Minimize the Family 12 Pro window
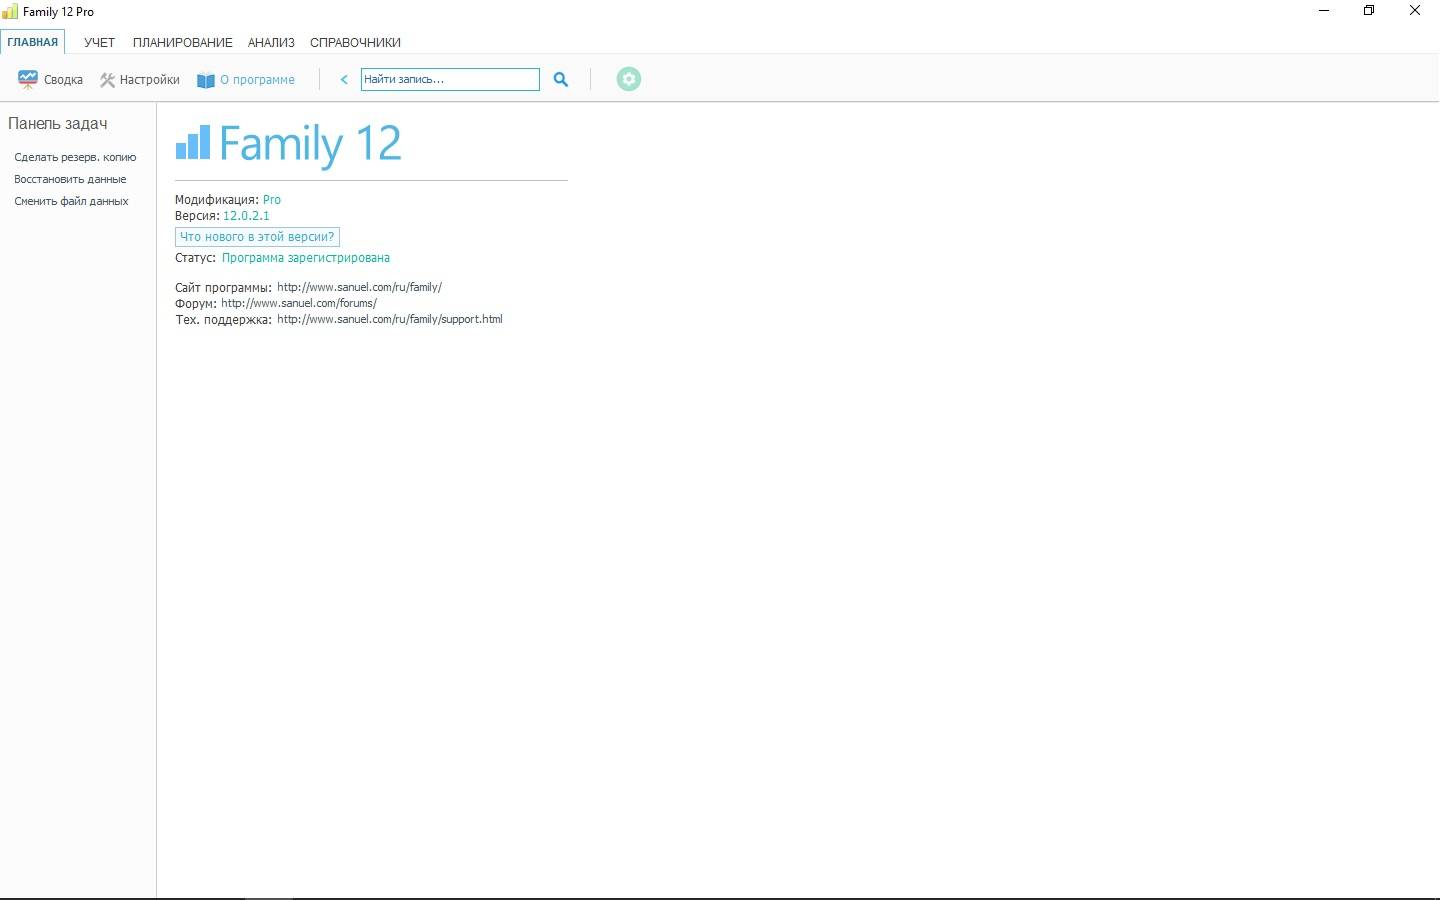 pos(1325,11)
